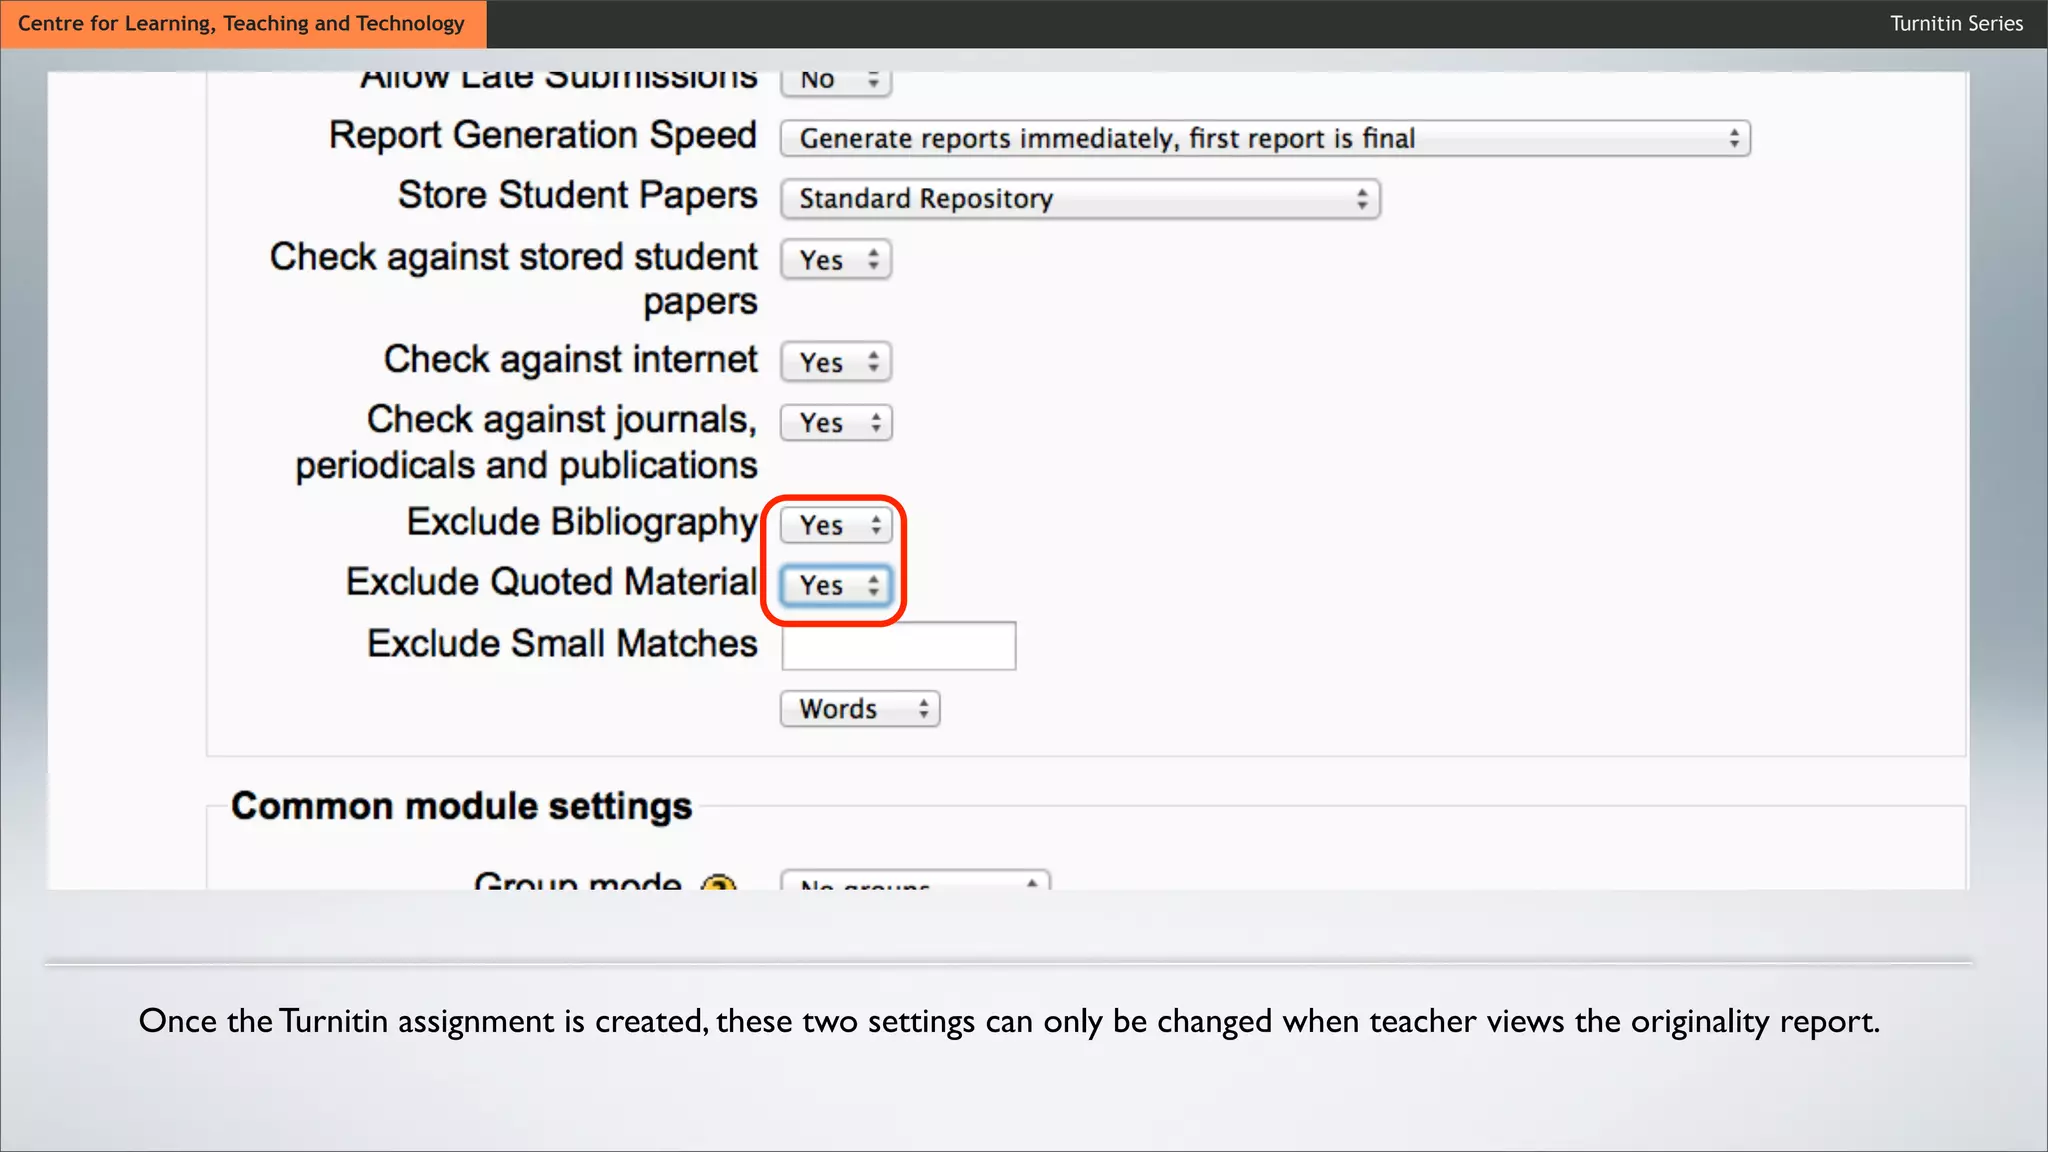Click the Turnitin Series header text

coord(1956,23)
